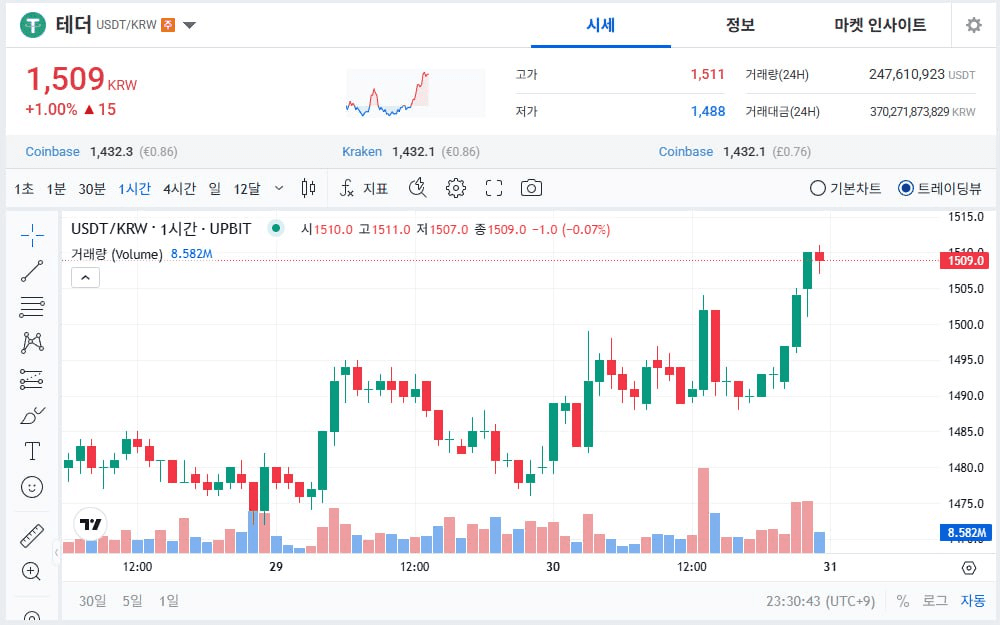
Task: Open the 마켓 인사이트 tab
Action: [x=880, y=25]
